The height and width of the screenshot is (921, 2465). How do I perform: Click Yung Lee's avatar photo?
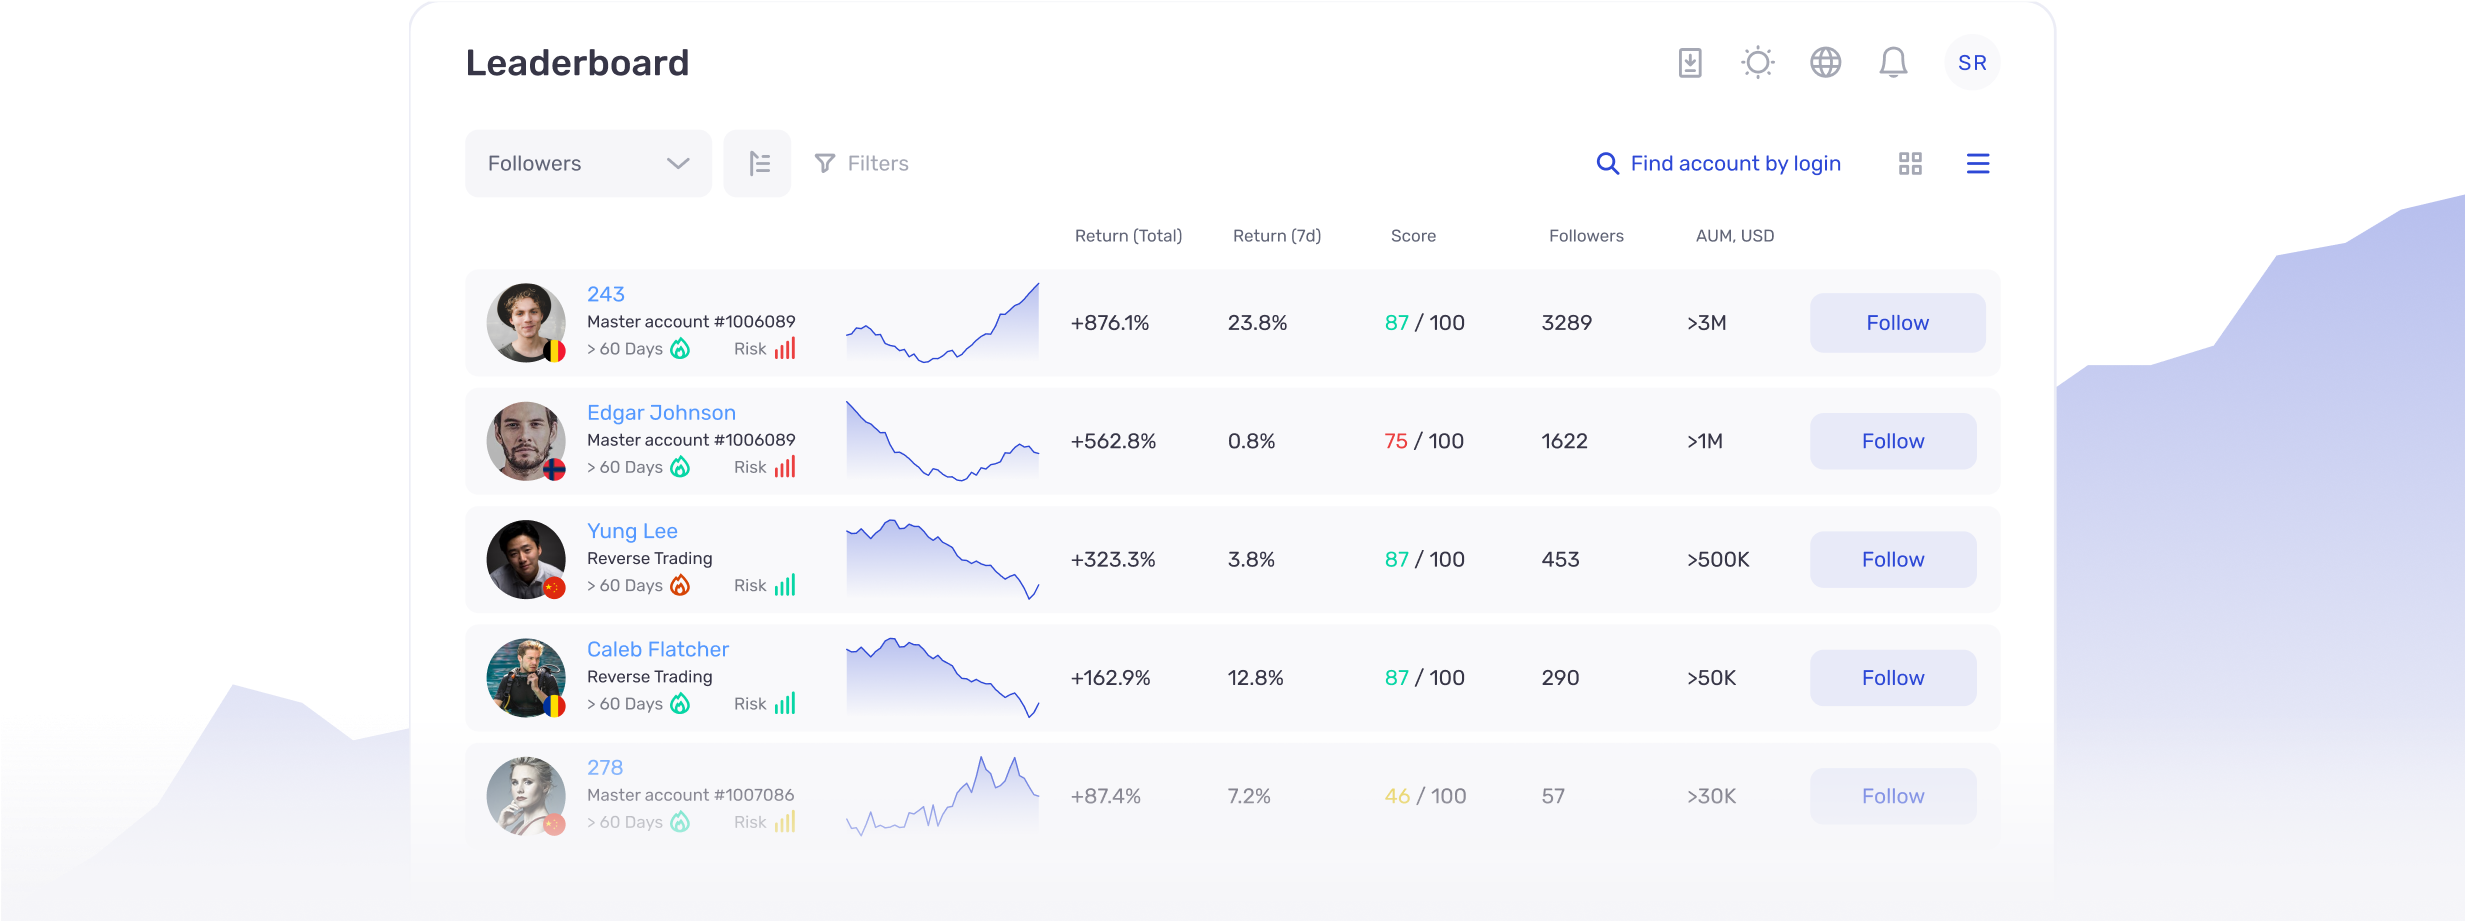pyautogui.click(x=526, y=560)
